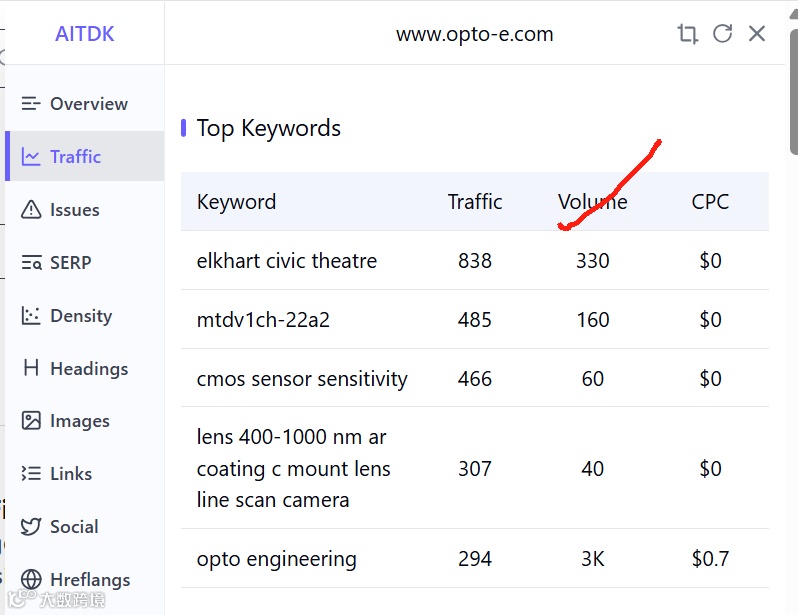Click the Overview icon in sidebar

pos(31,104)
